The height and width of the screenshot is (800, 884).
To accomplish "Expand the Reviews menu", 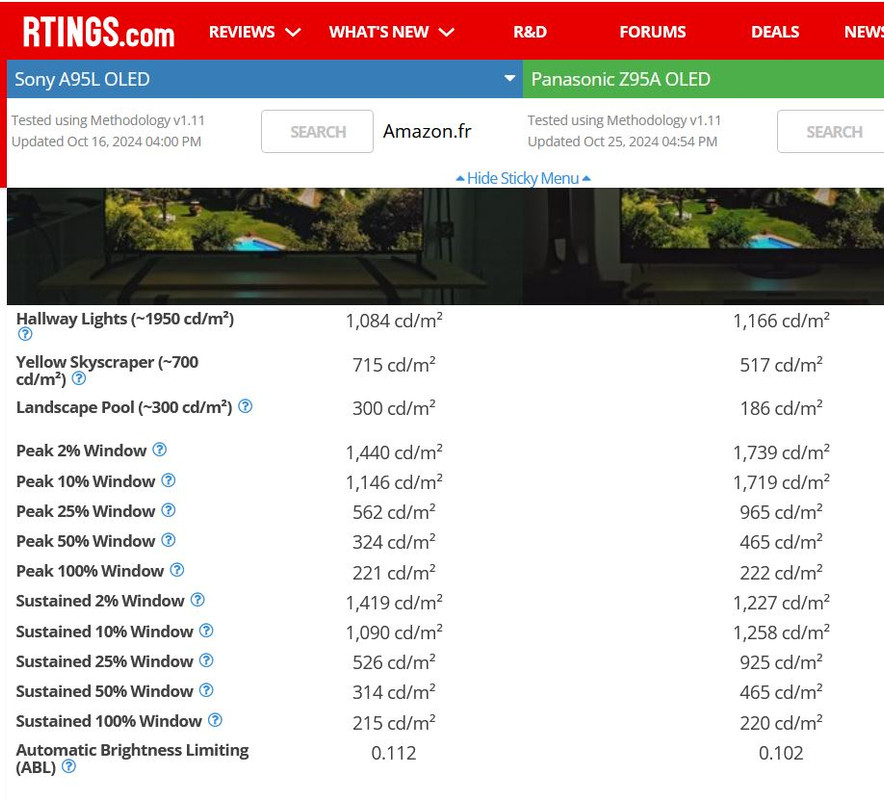I will point(254,32).
